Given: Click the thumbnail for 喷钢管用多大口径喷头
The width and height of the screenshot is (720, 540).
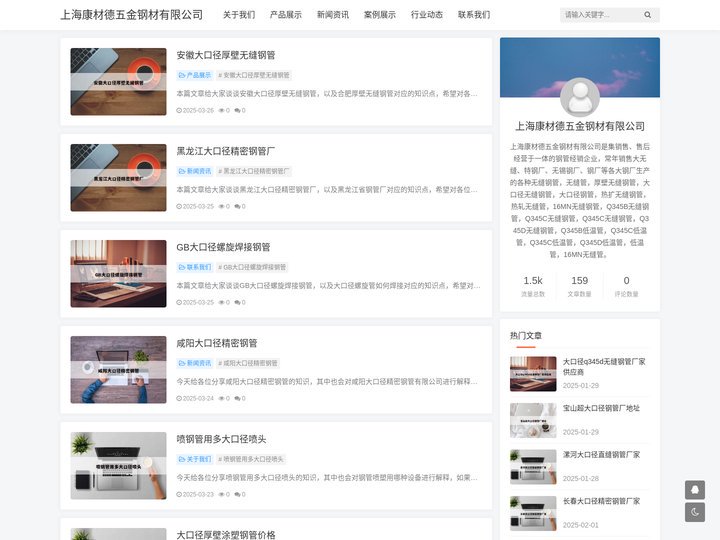Looking at the screenshot, I should [118, 466].
